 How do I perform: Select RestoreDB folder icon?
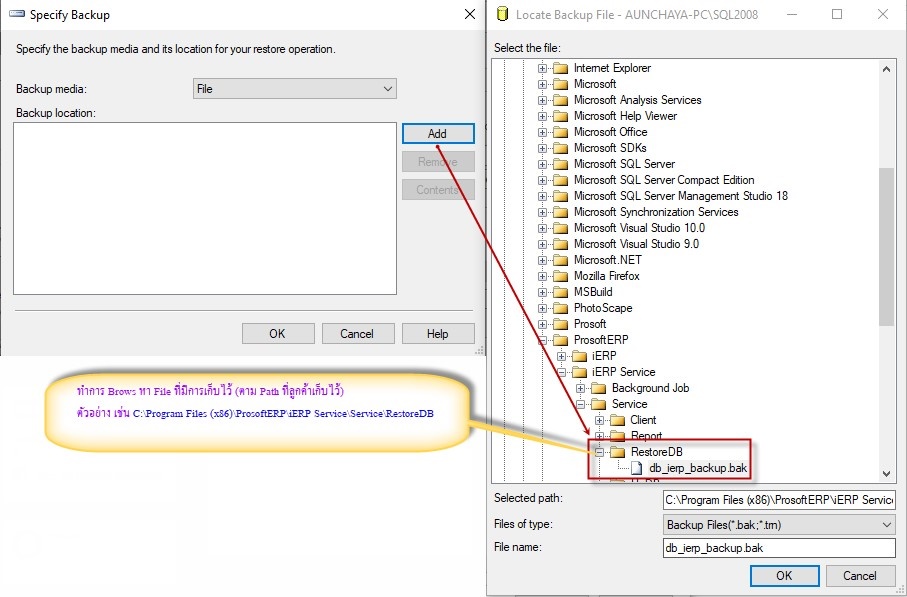pyautogui.click(x=618, y=452)
